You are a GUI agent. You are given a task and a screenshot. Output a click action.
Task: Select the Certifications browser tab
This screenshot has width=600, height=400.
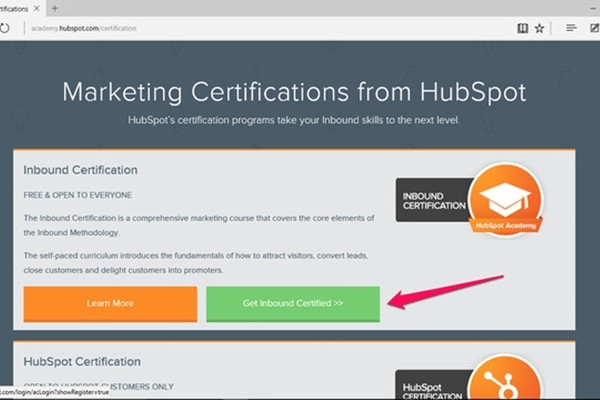(22, 8)
